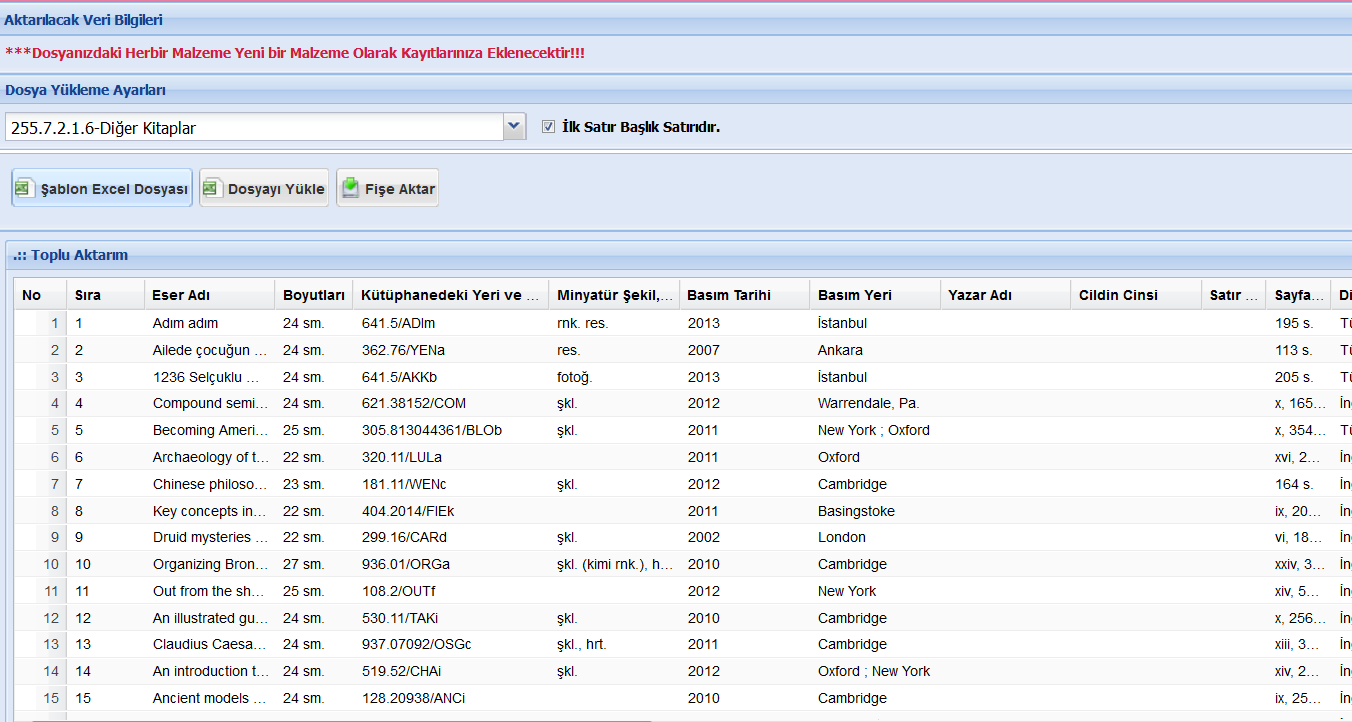Open the 255.7.2.1.6-Diğer Kitaplar dropdown arrow
Screen dimensions: 1352x722
click(x=514, y=127)
